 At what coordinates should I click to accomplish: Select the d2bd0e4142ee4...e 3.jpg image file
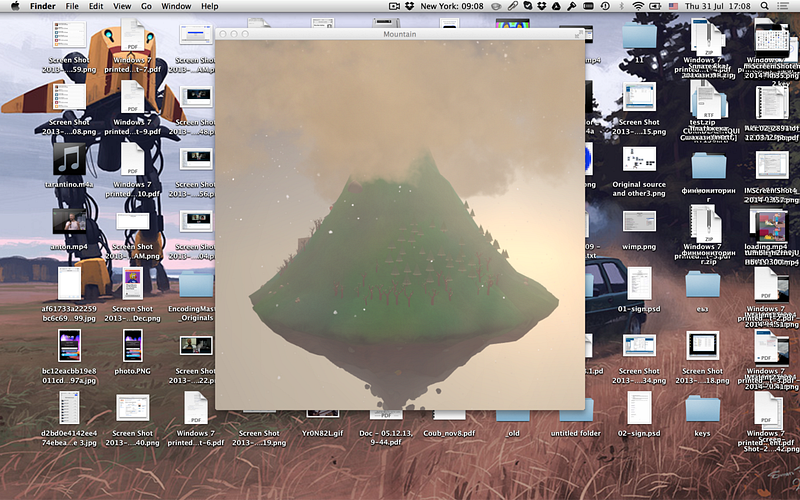tap(69, 408)
